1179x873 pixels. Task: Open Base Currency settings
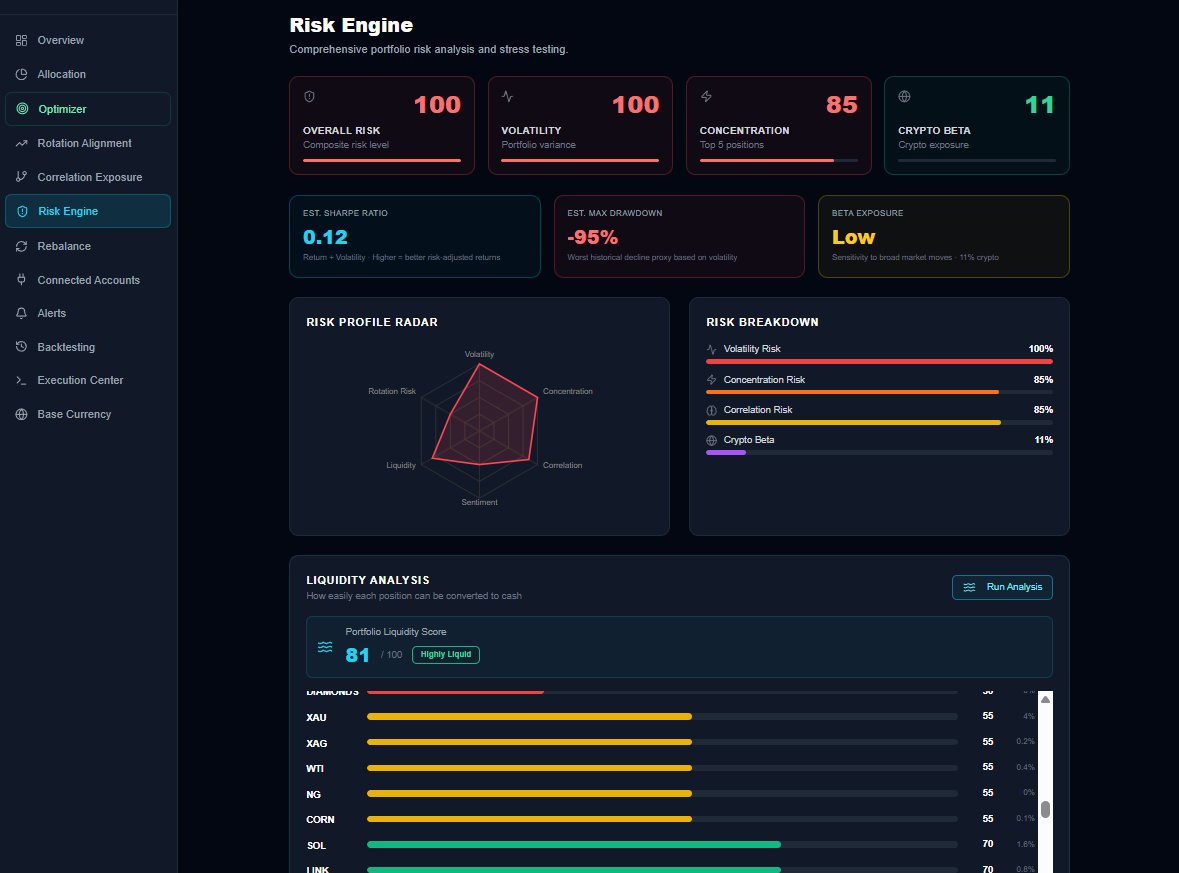[x=88, y=414]
